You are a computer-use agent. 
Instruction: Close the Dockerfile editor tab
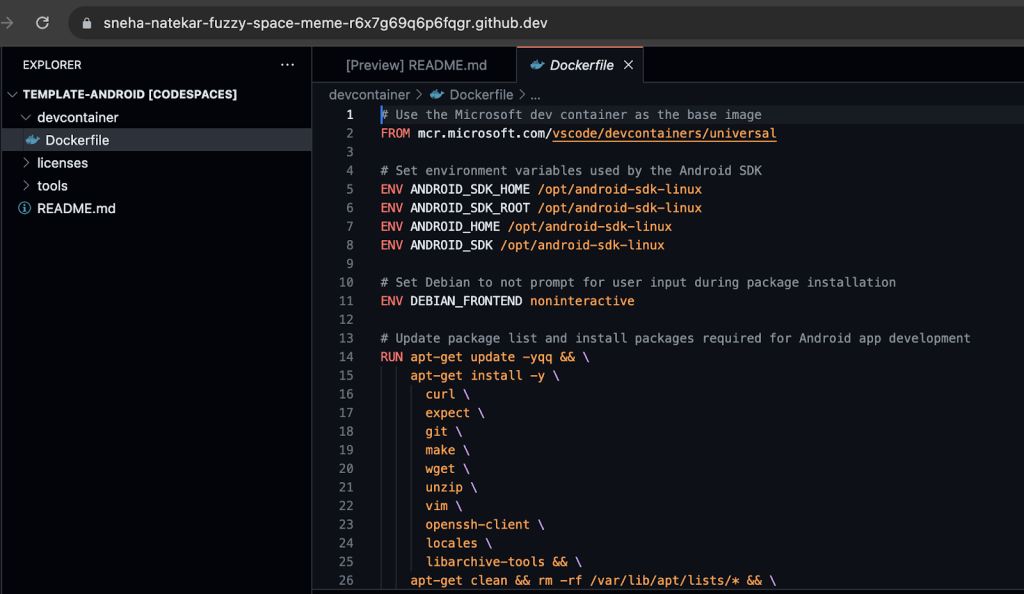click(x=628, y=65)
